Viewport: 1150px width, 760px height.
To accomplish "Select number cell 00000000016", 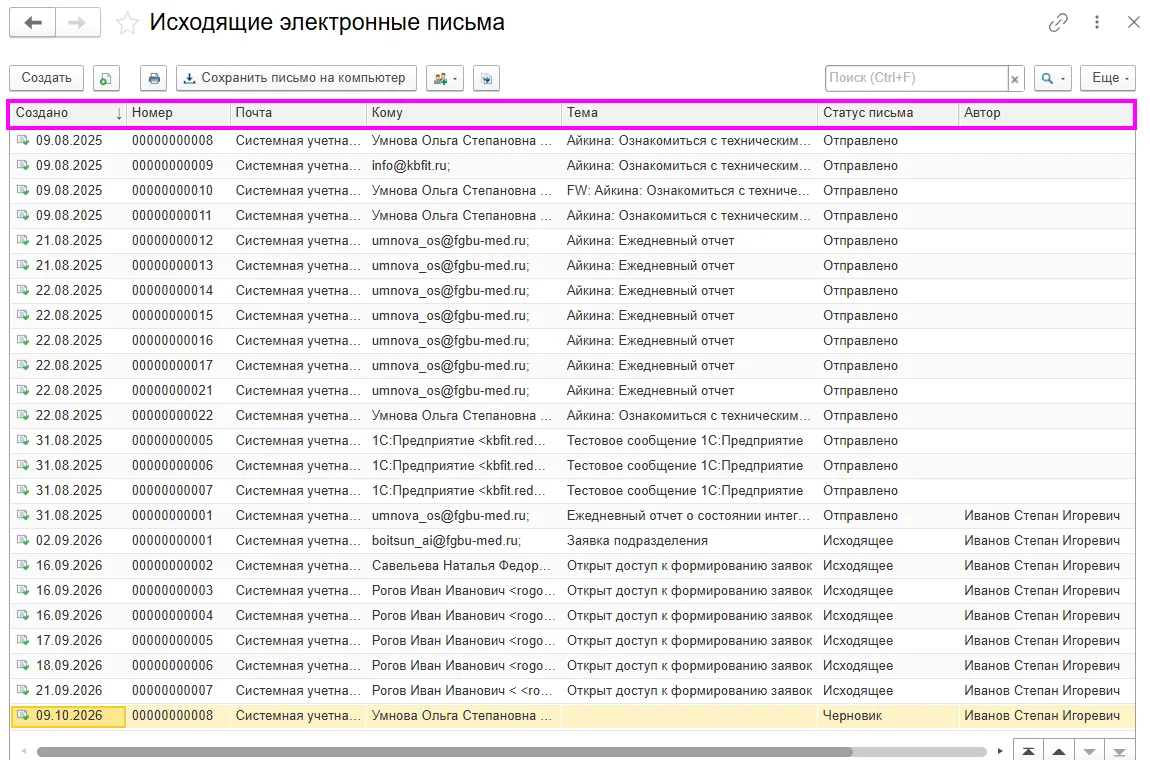I will tap(178, 340).
